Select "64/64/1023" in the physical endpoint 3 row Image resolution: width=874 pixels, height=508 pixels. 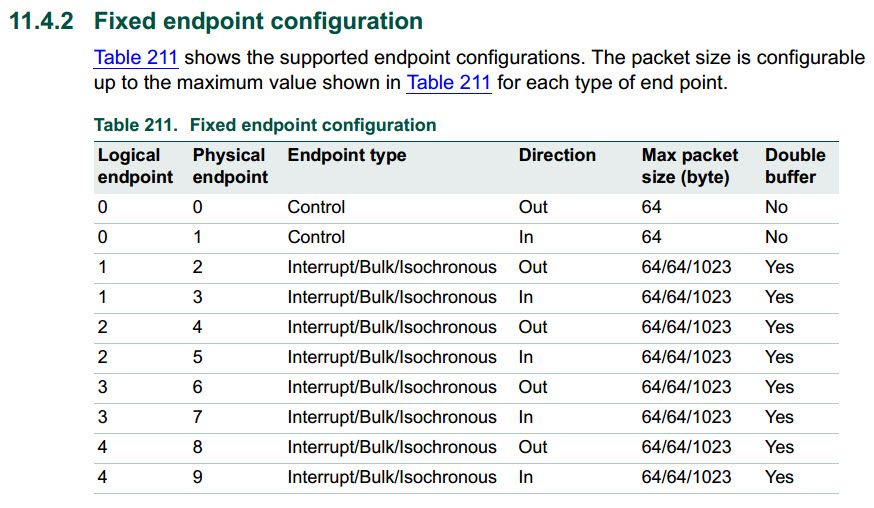click(x=686, y=297)
